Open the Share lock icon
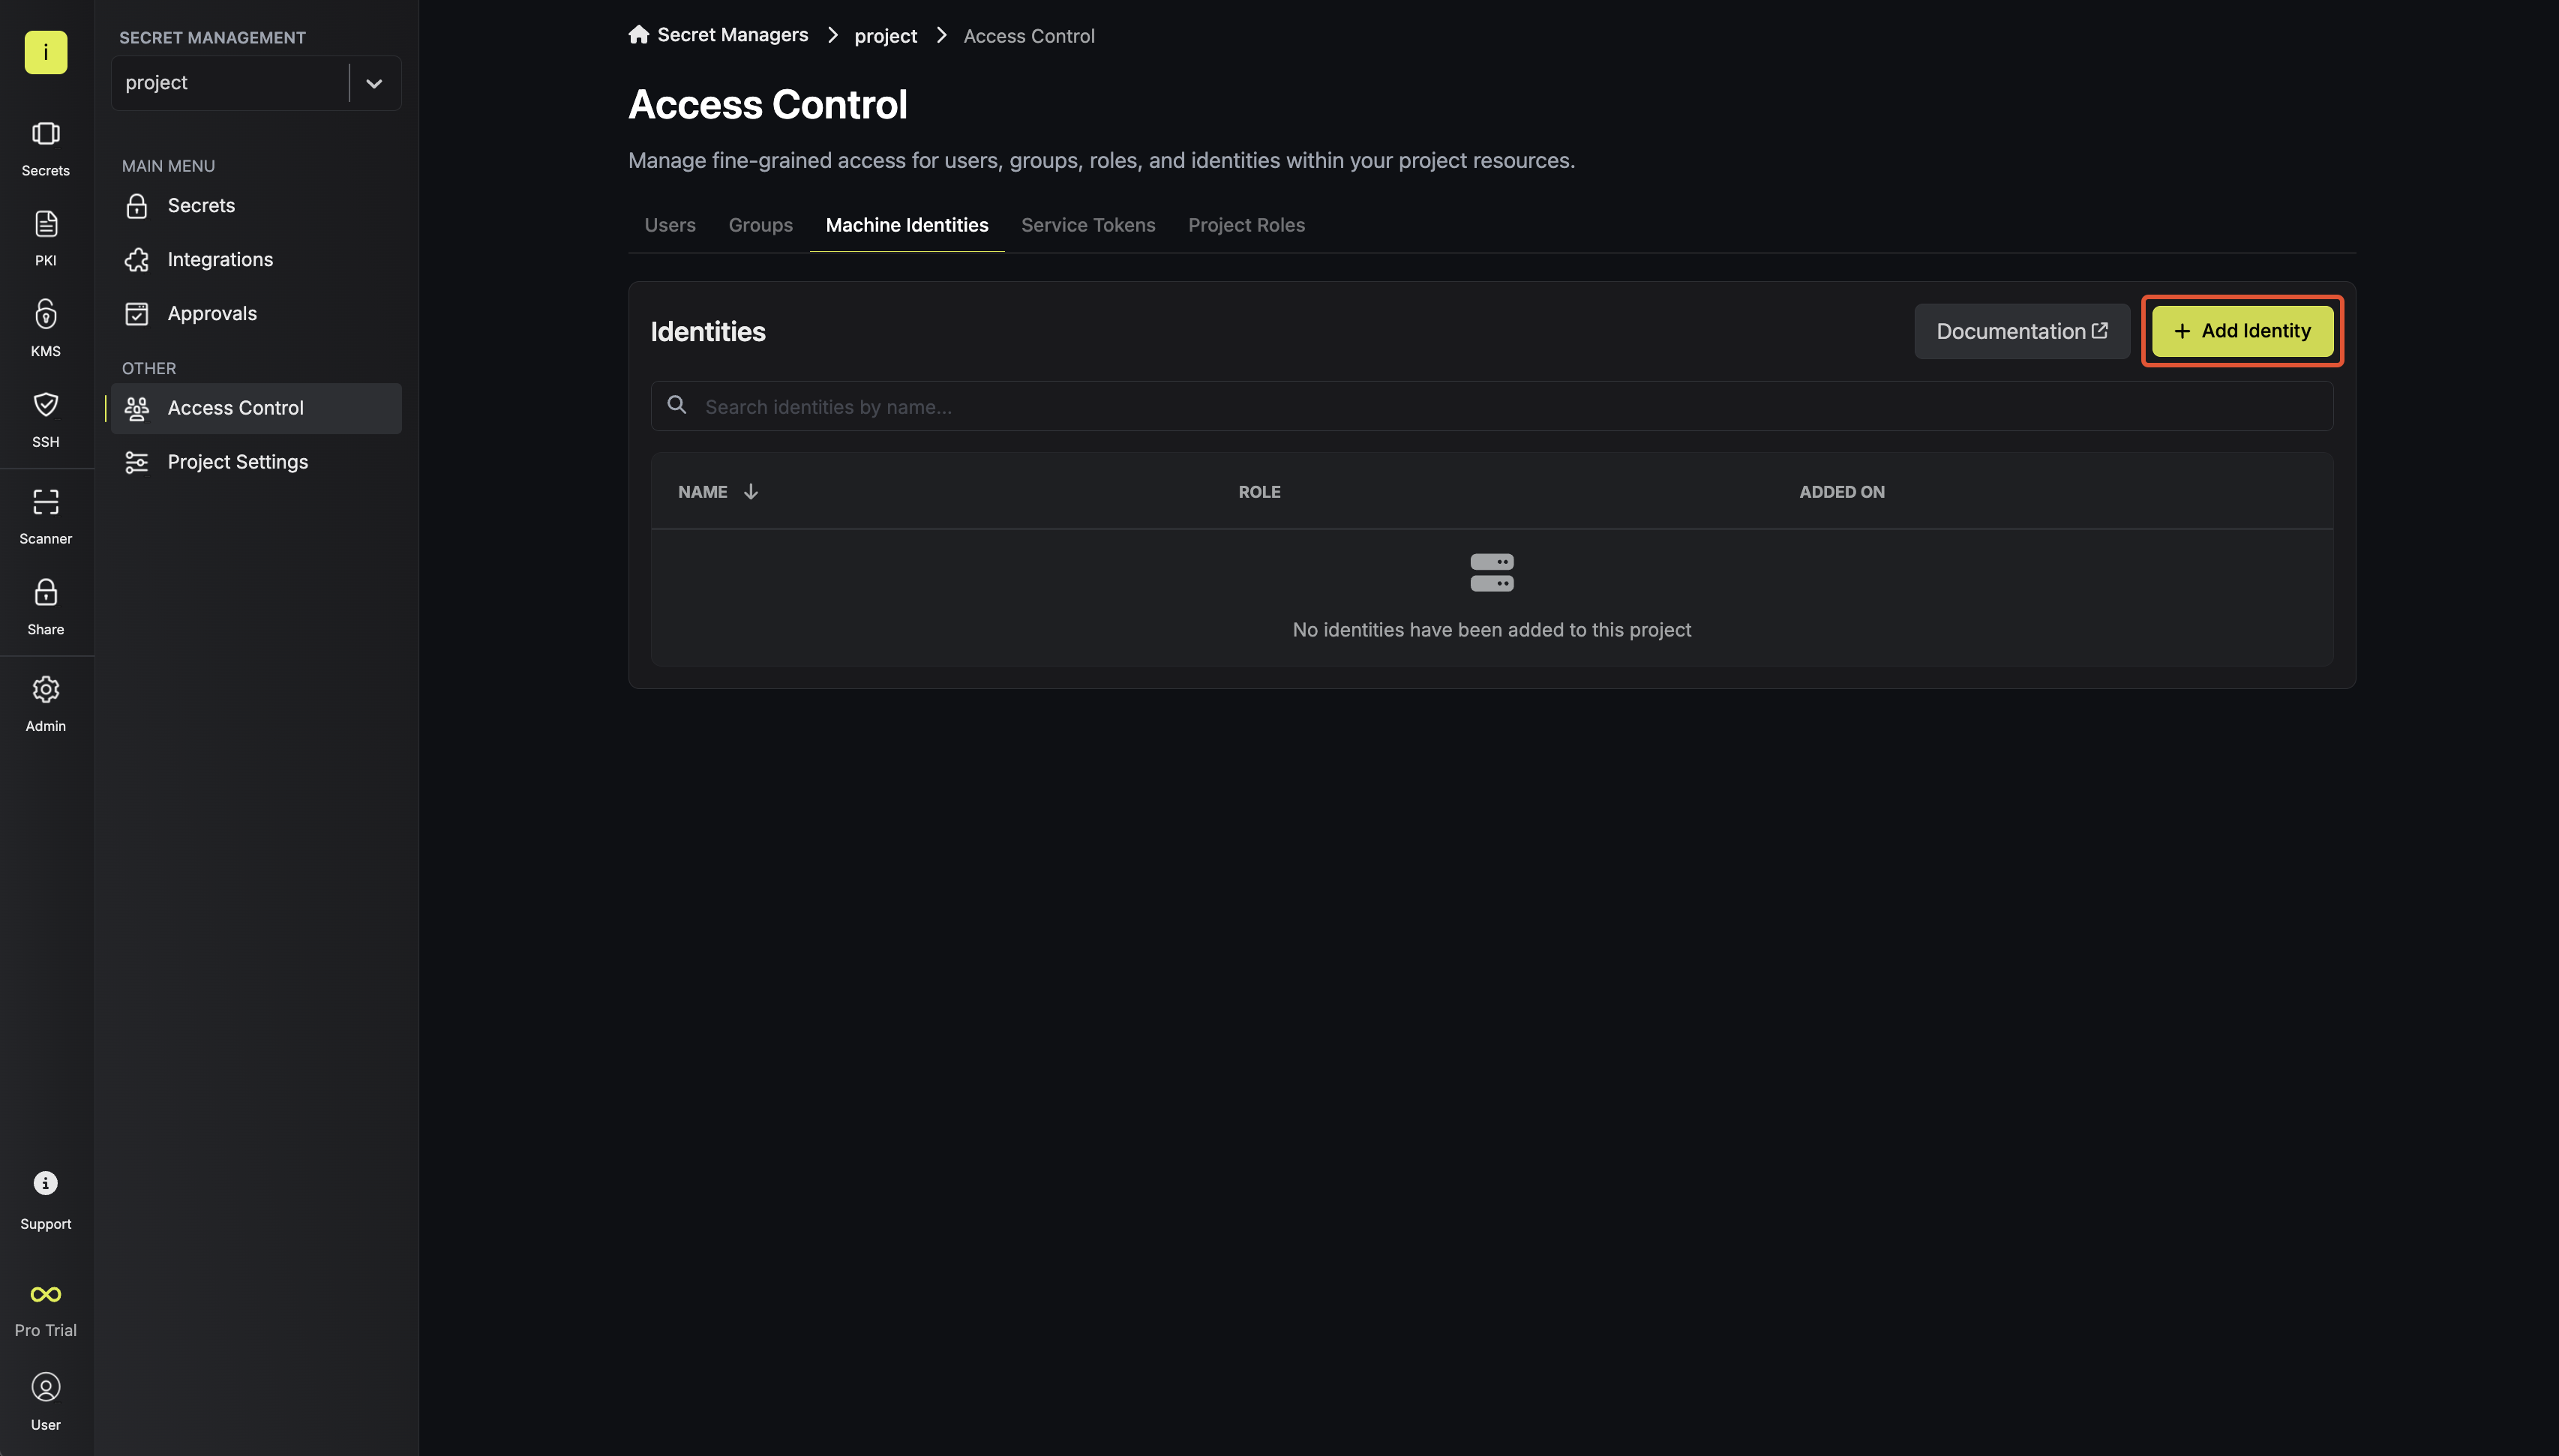The image size is (2559, 1456). 45,605
